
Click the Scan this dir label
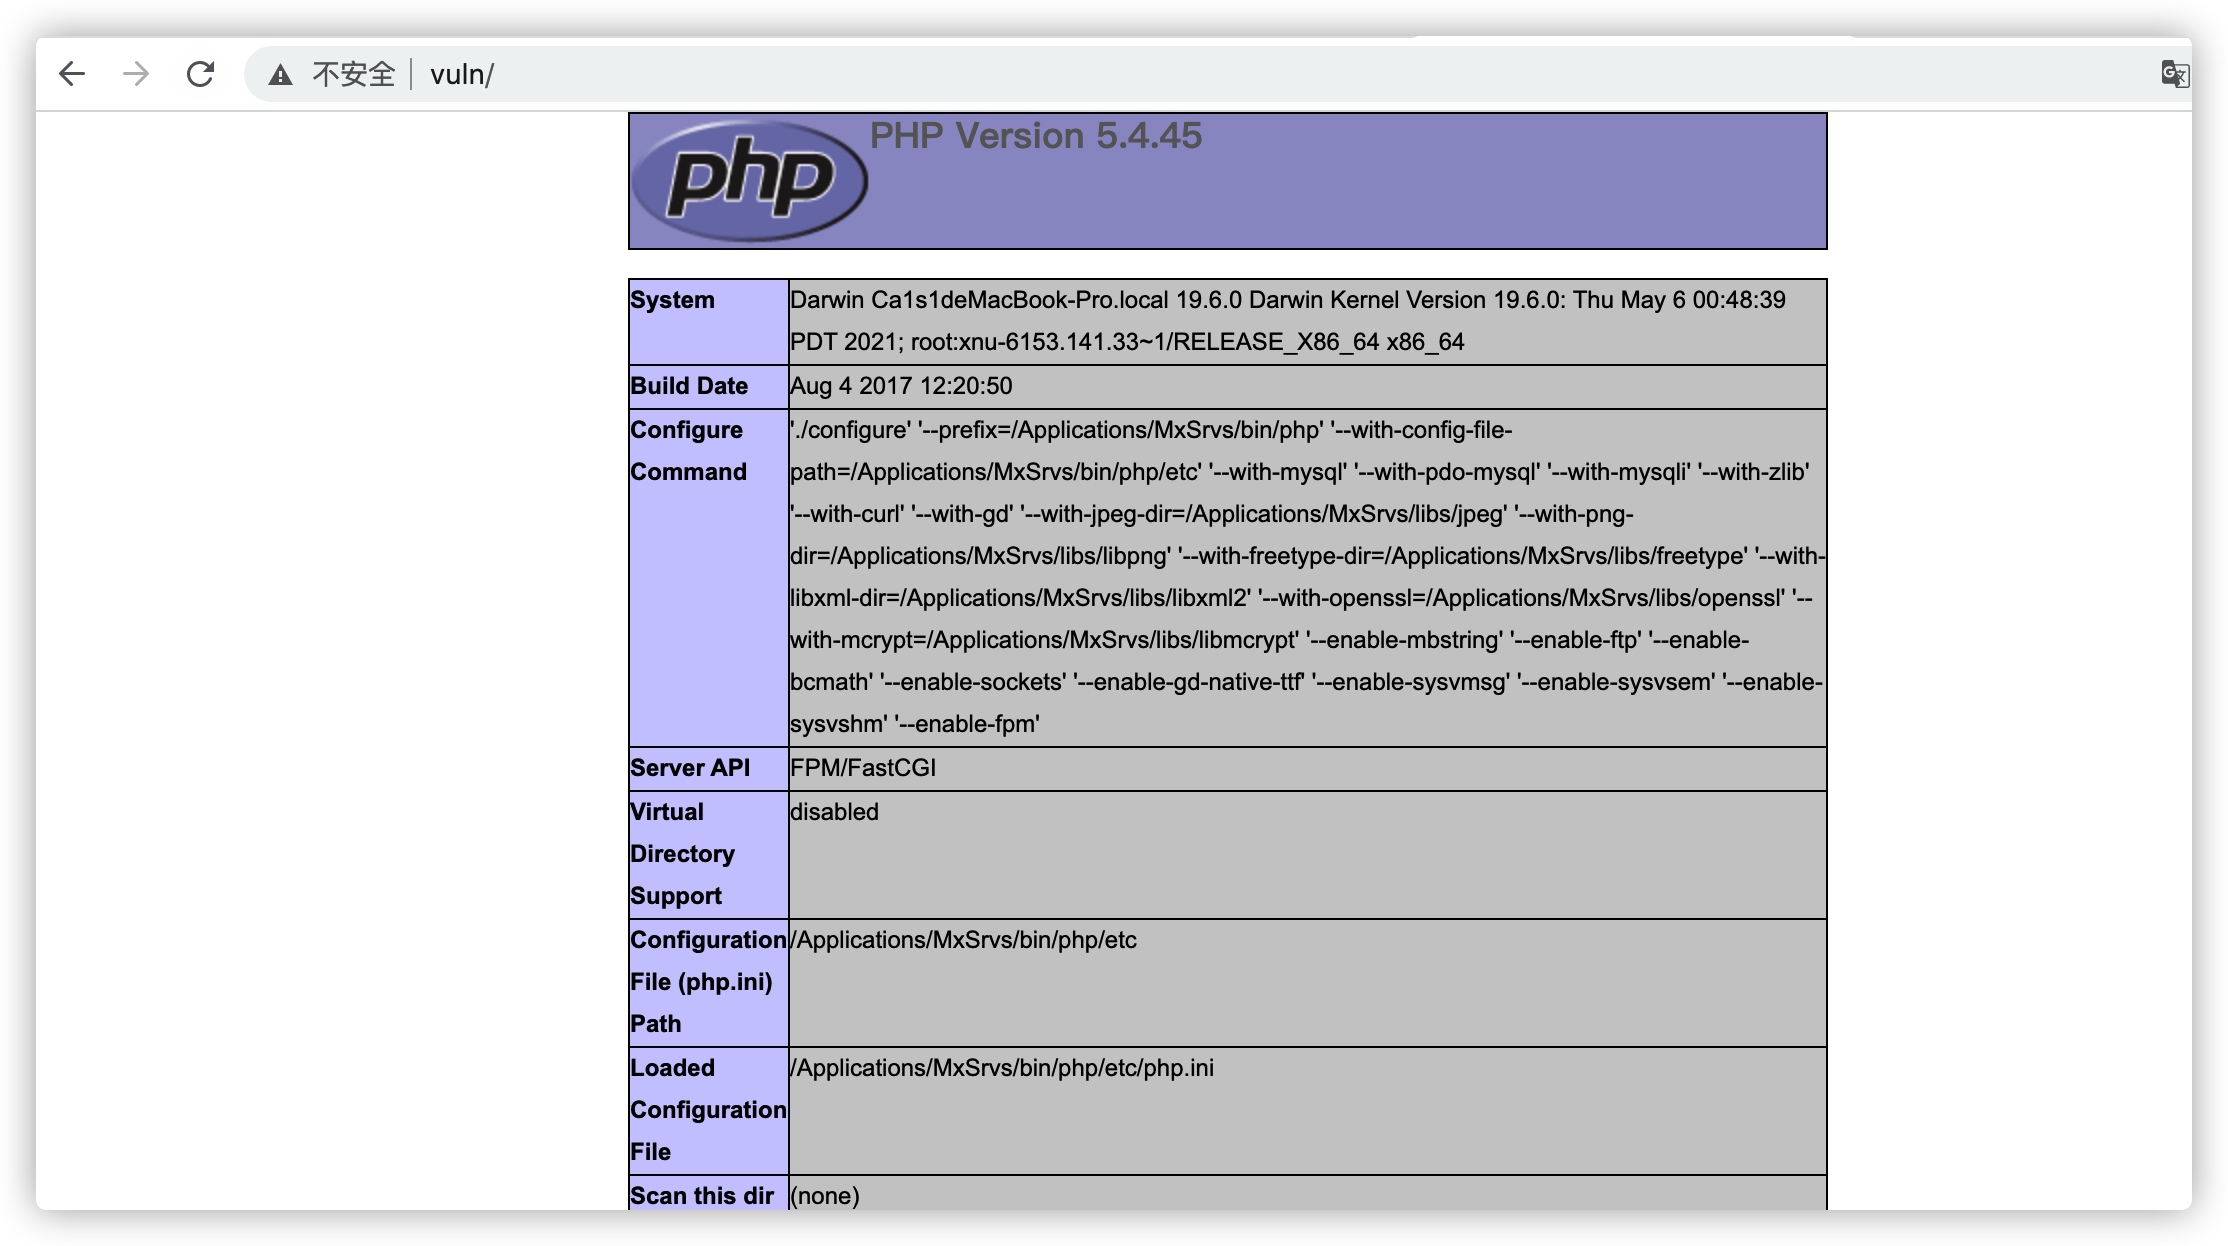702,1196
